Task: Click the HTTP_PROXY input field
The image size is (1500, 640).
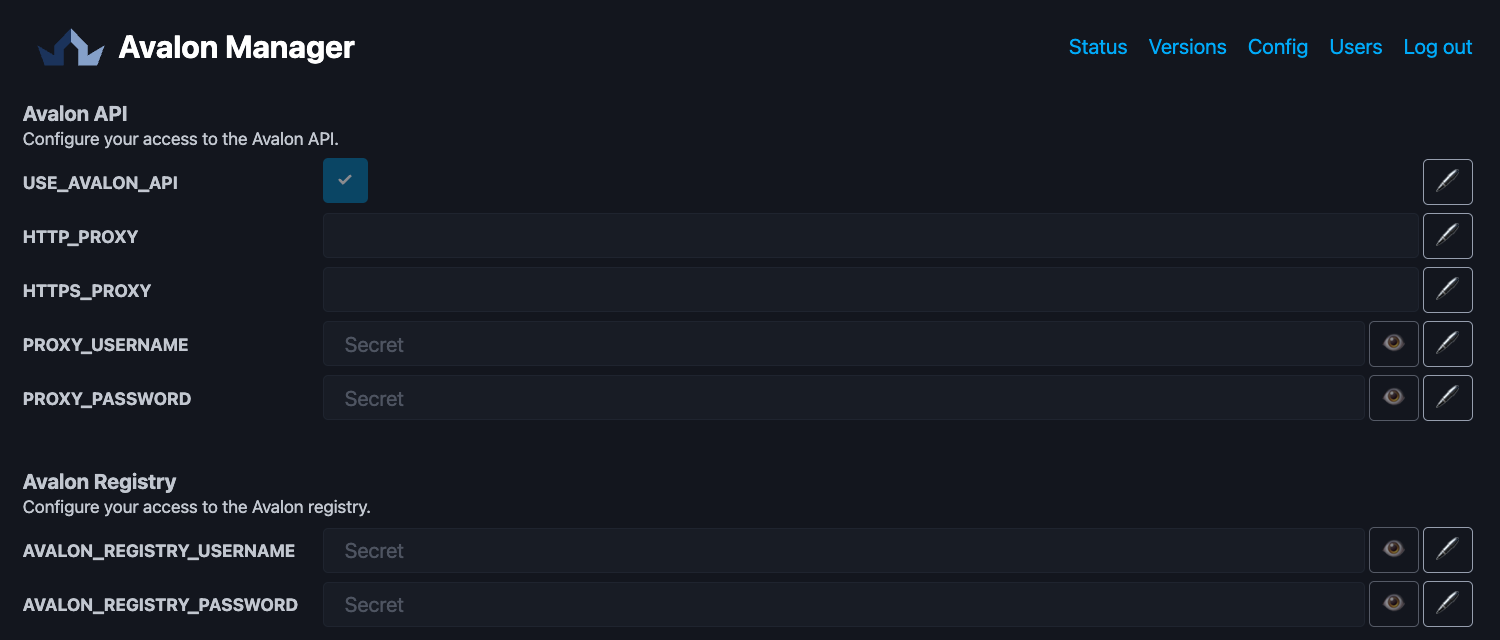Action: tap(870, 235)
